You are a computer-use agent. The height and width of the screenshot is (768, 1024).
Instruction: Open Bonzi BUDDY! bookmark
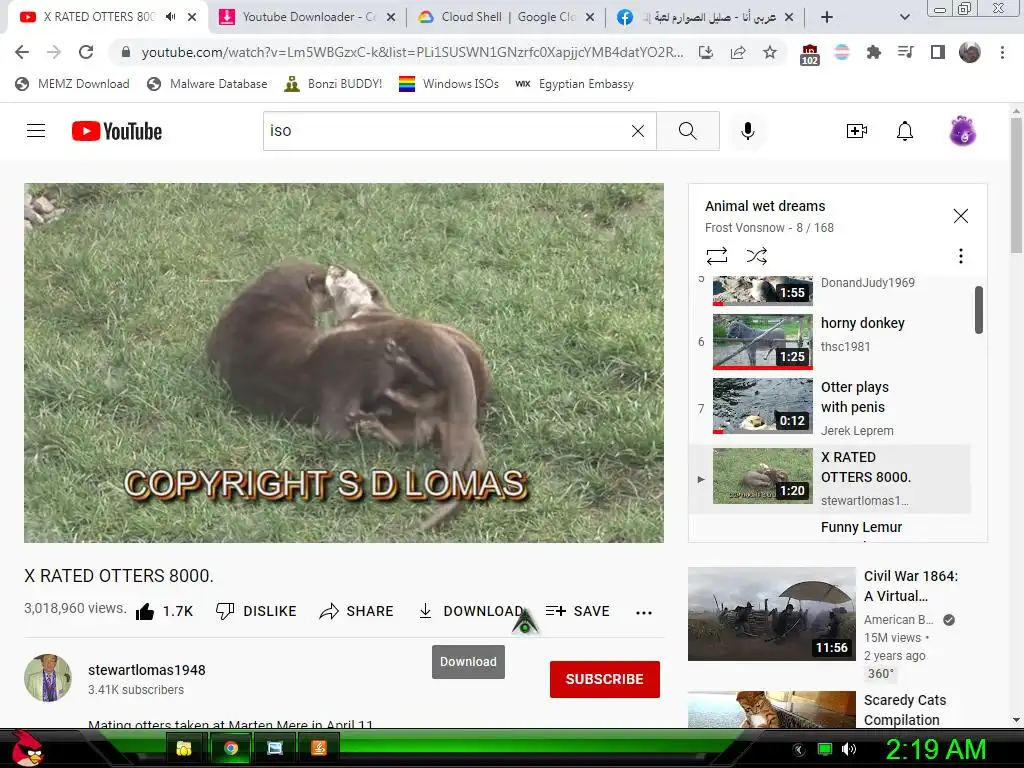point(334,84)
